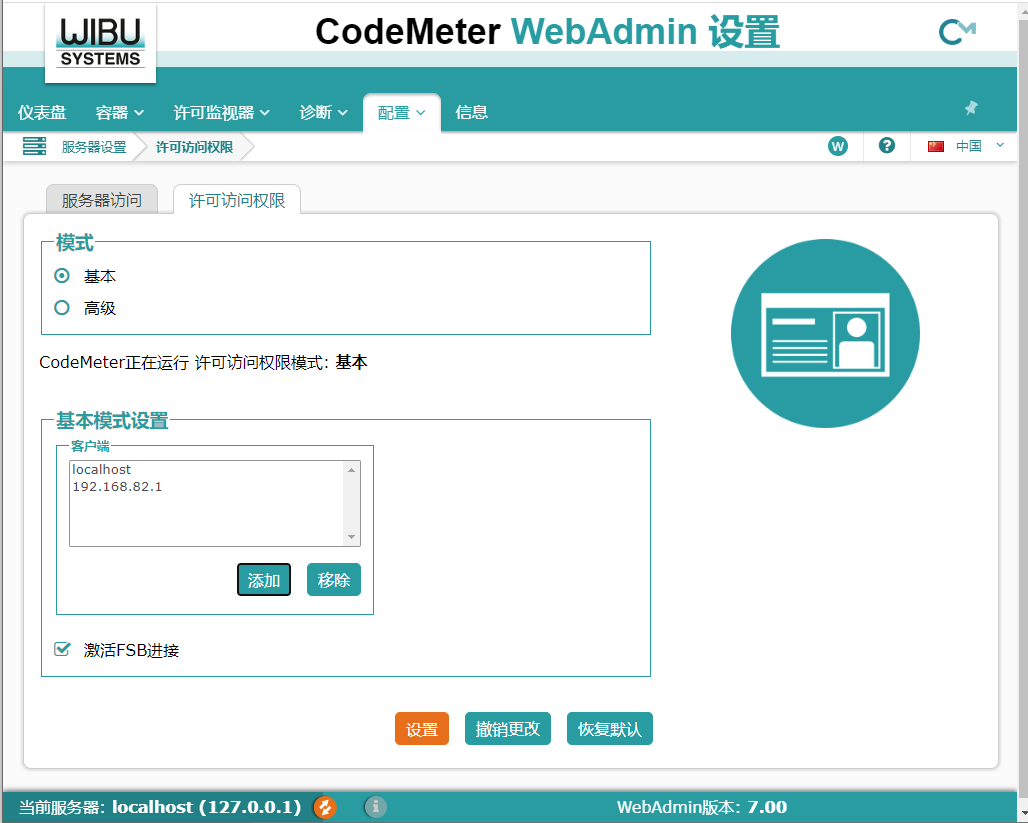Open the 信息 menu item
The image size is (1028, 823).
point(471,113)
